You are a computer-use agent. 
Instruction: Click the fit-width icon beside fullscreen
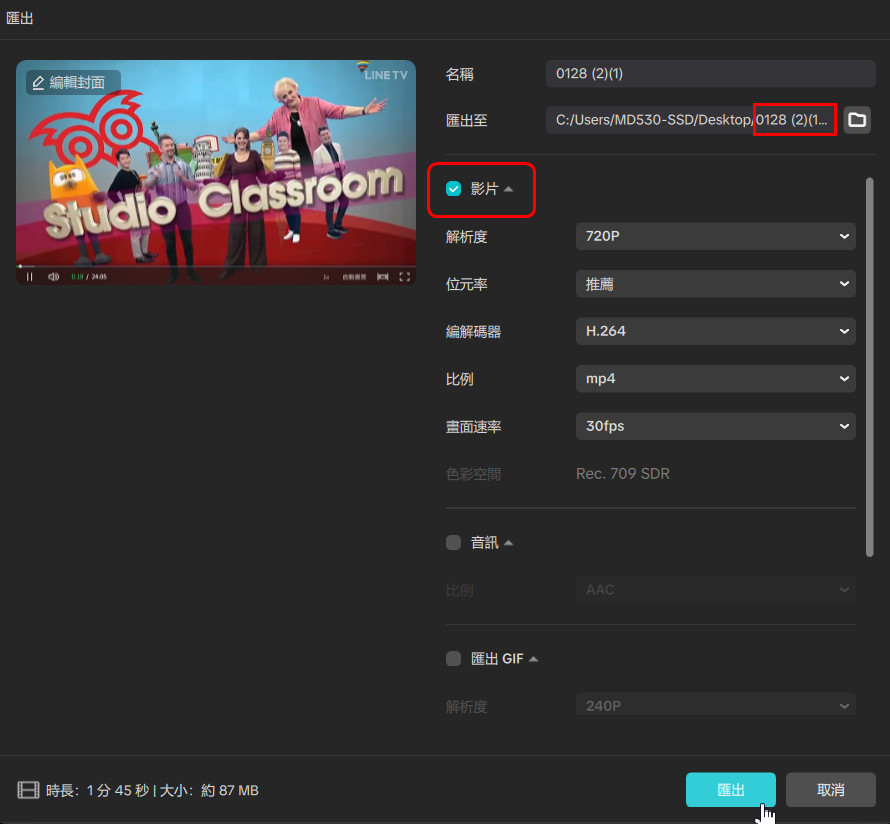tap(383, 277)
